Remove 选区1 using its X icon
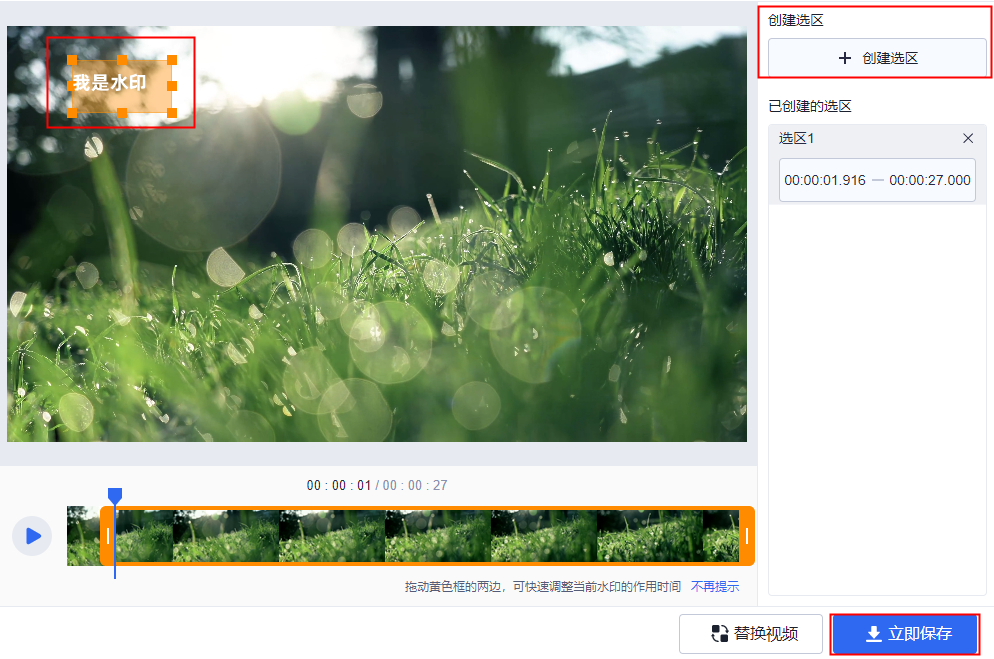 click(967, 138)
